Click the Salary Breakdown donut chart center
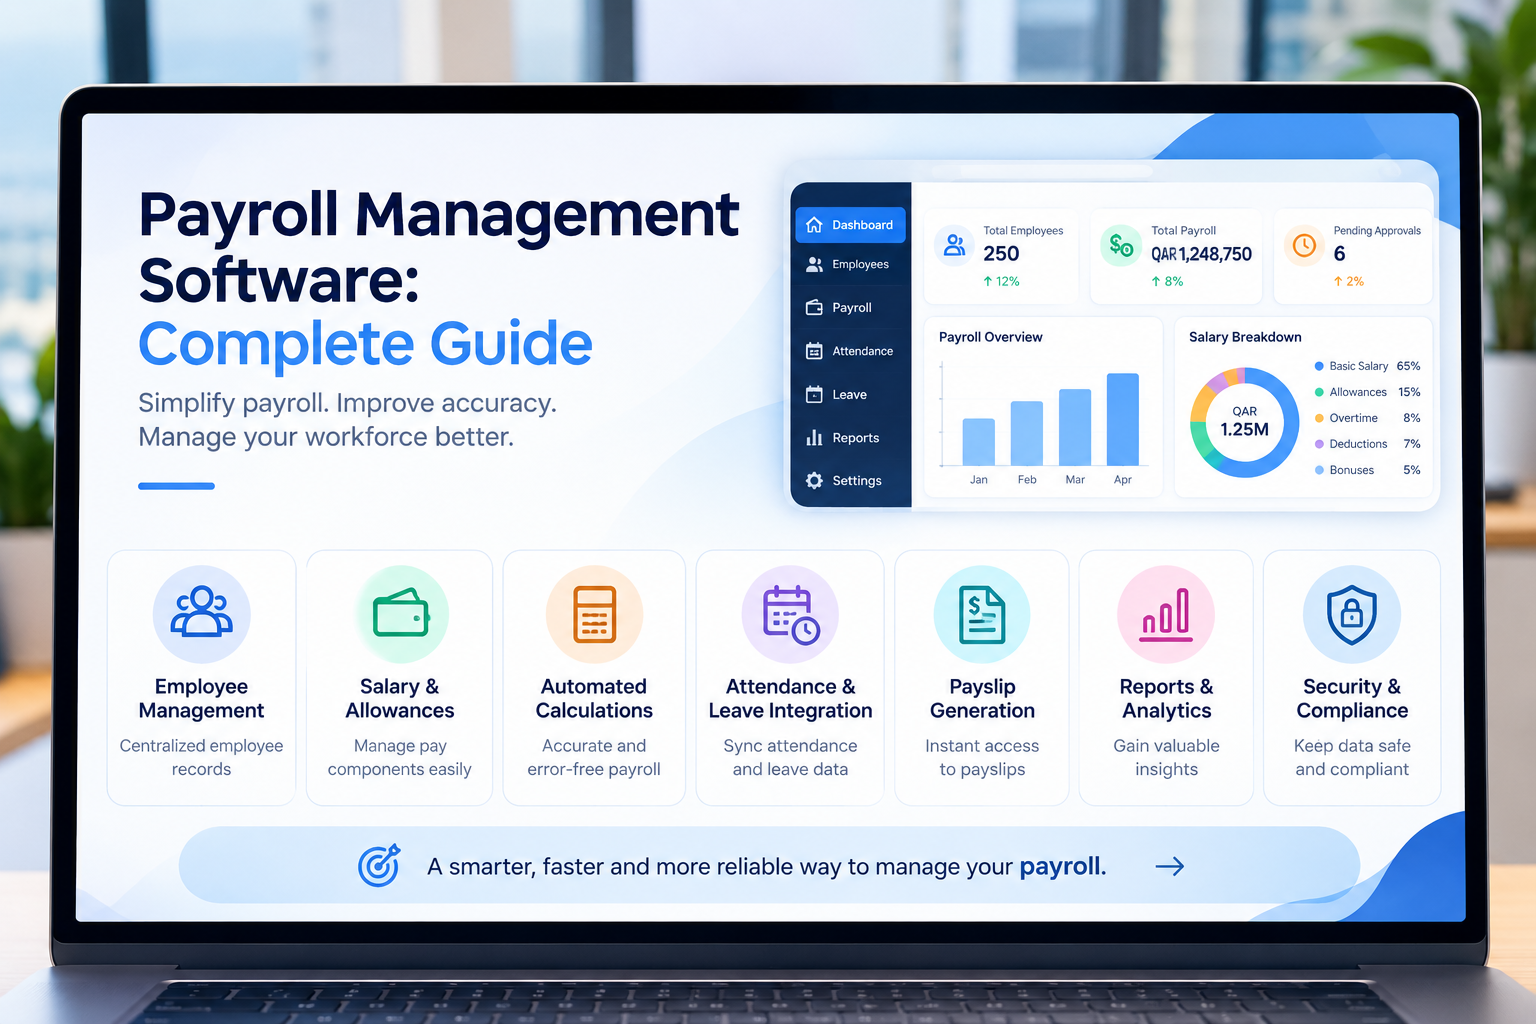This screenshot has width=1536, height=1024. click(x=1244, y=422)
